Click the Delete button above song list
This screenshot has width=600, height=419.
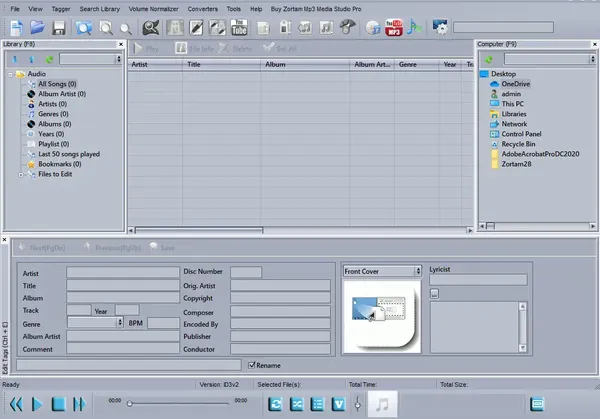[236, 49]
